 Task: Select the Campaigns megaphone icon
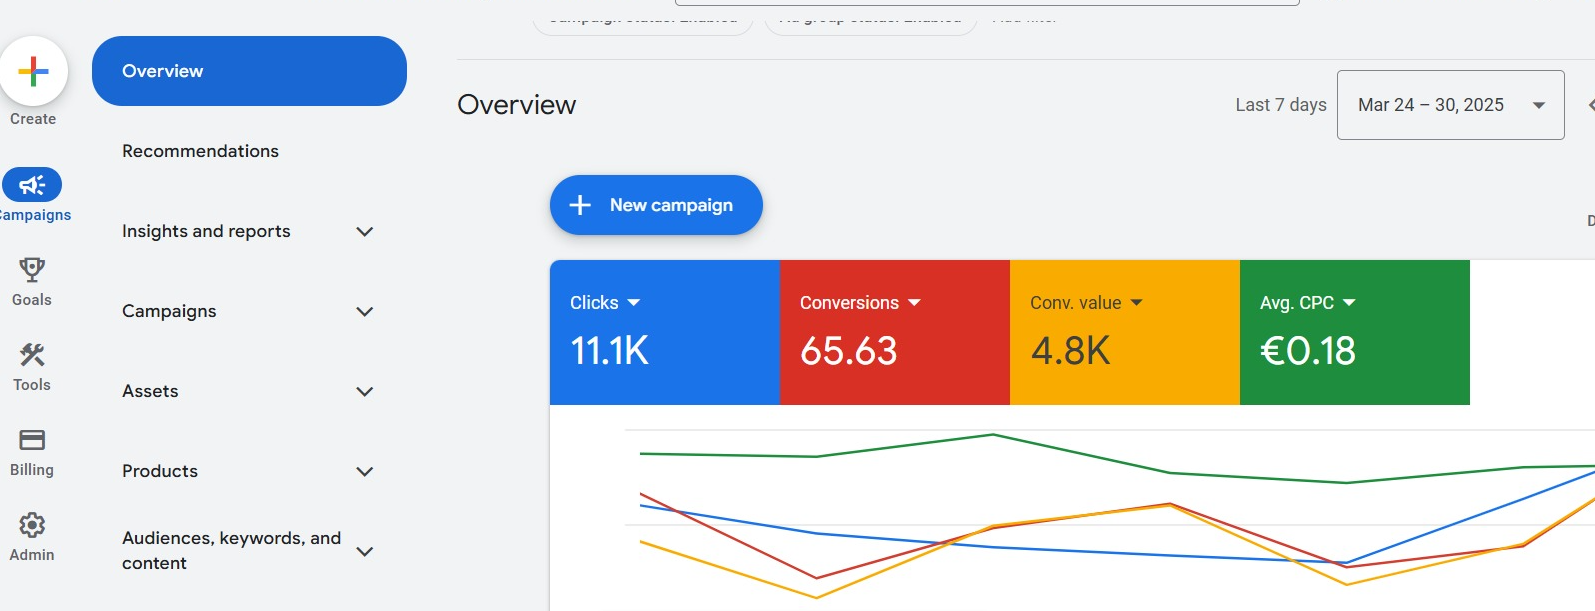point(32,185)
